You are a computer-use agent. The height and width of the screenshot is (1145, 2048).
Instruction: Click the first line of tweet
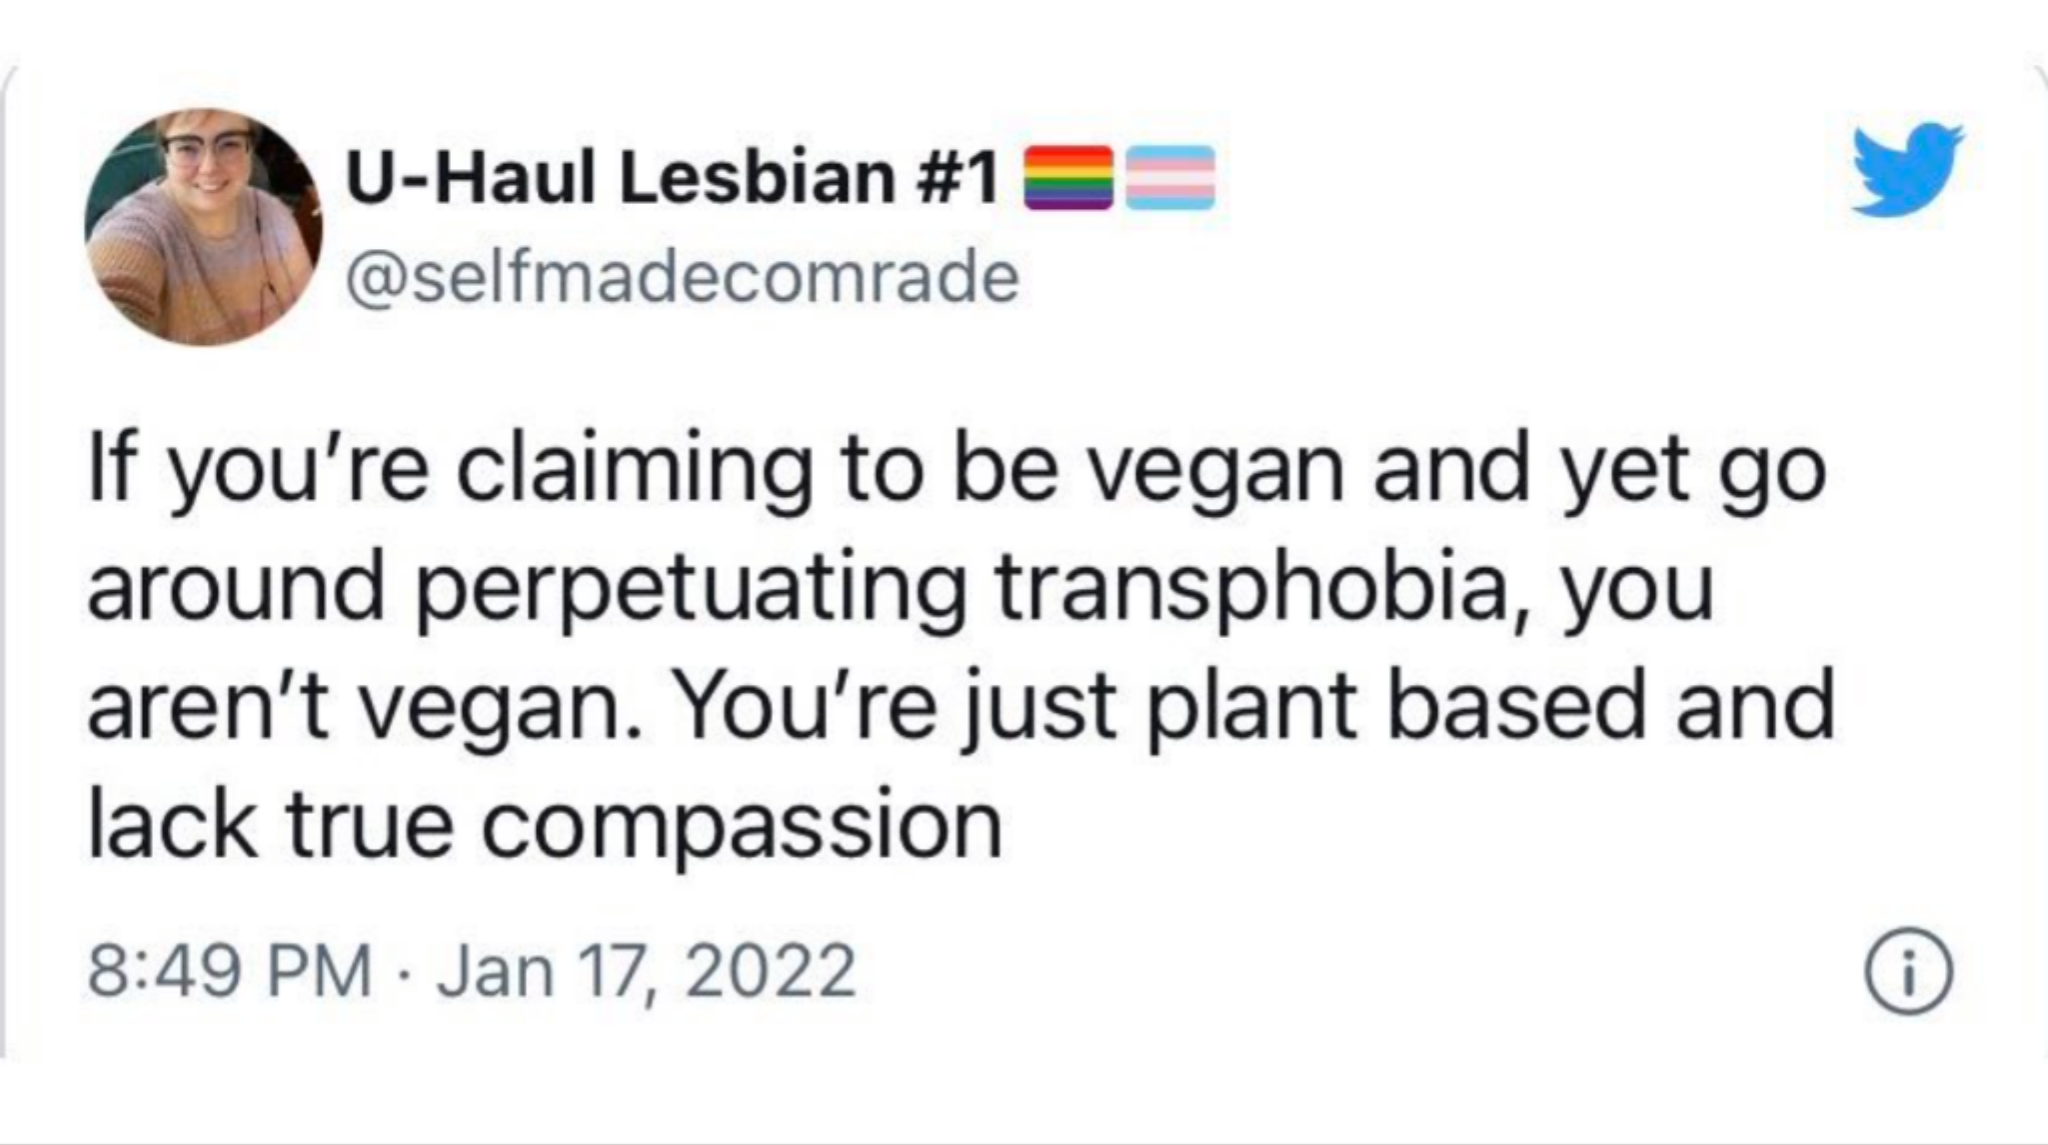pos(957,472)
